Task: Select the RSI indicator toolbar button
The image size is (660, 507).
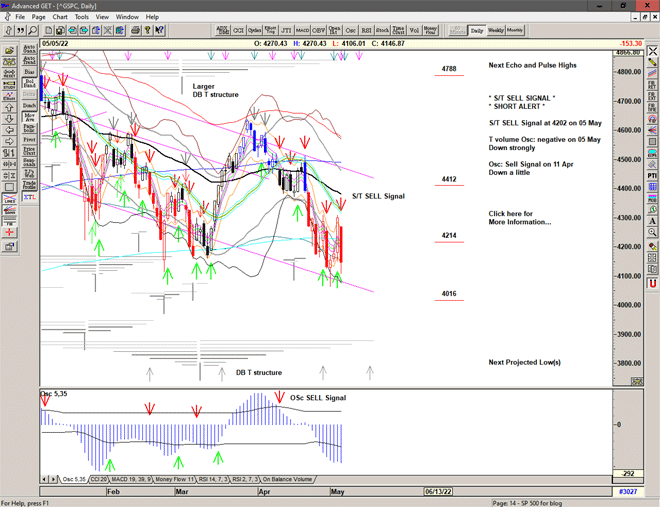Action: (x=366, y=30)
